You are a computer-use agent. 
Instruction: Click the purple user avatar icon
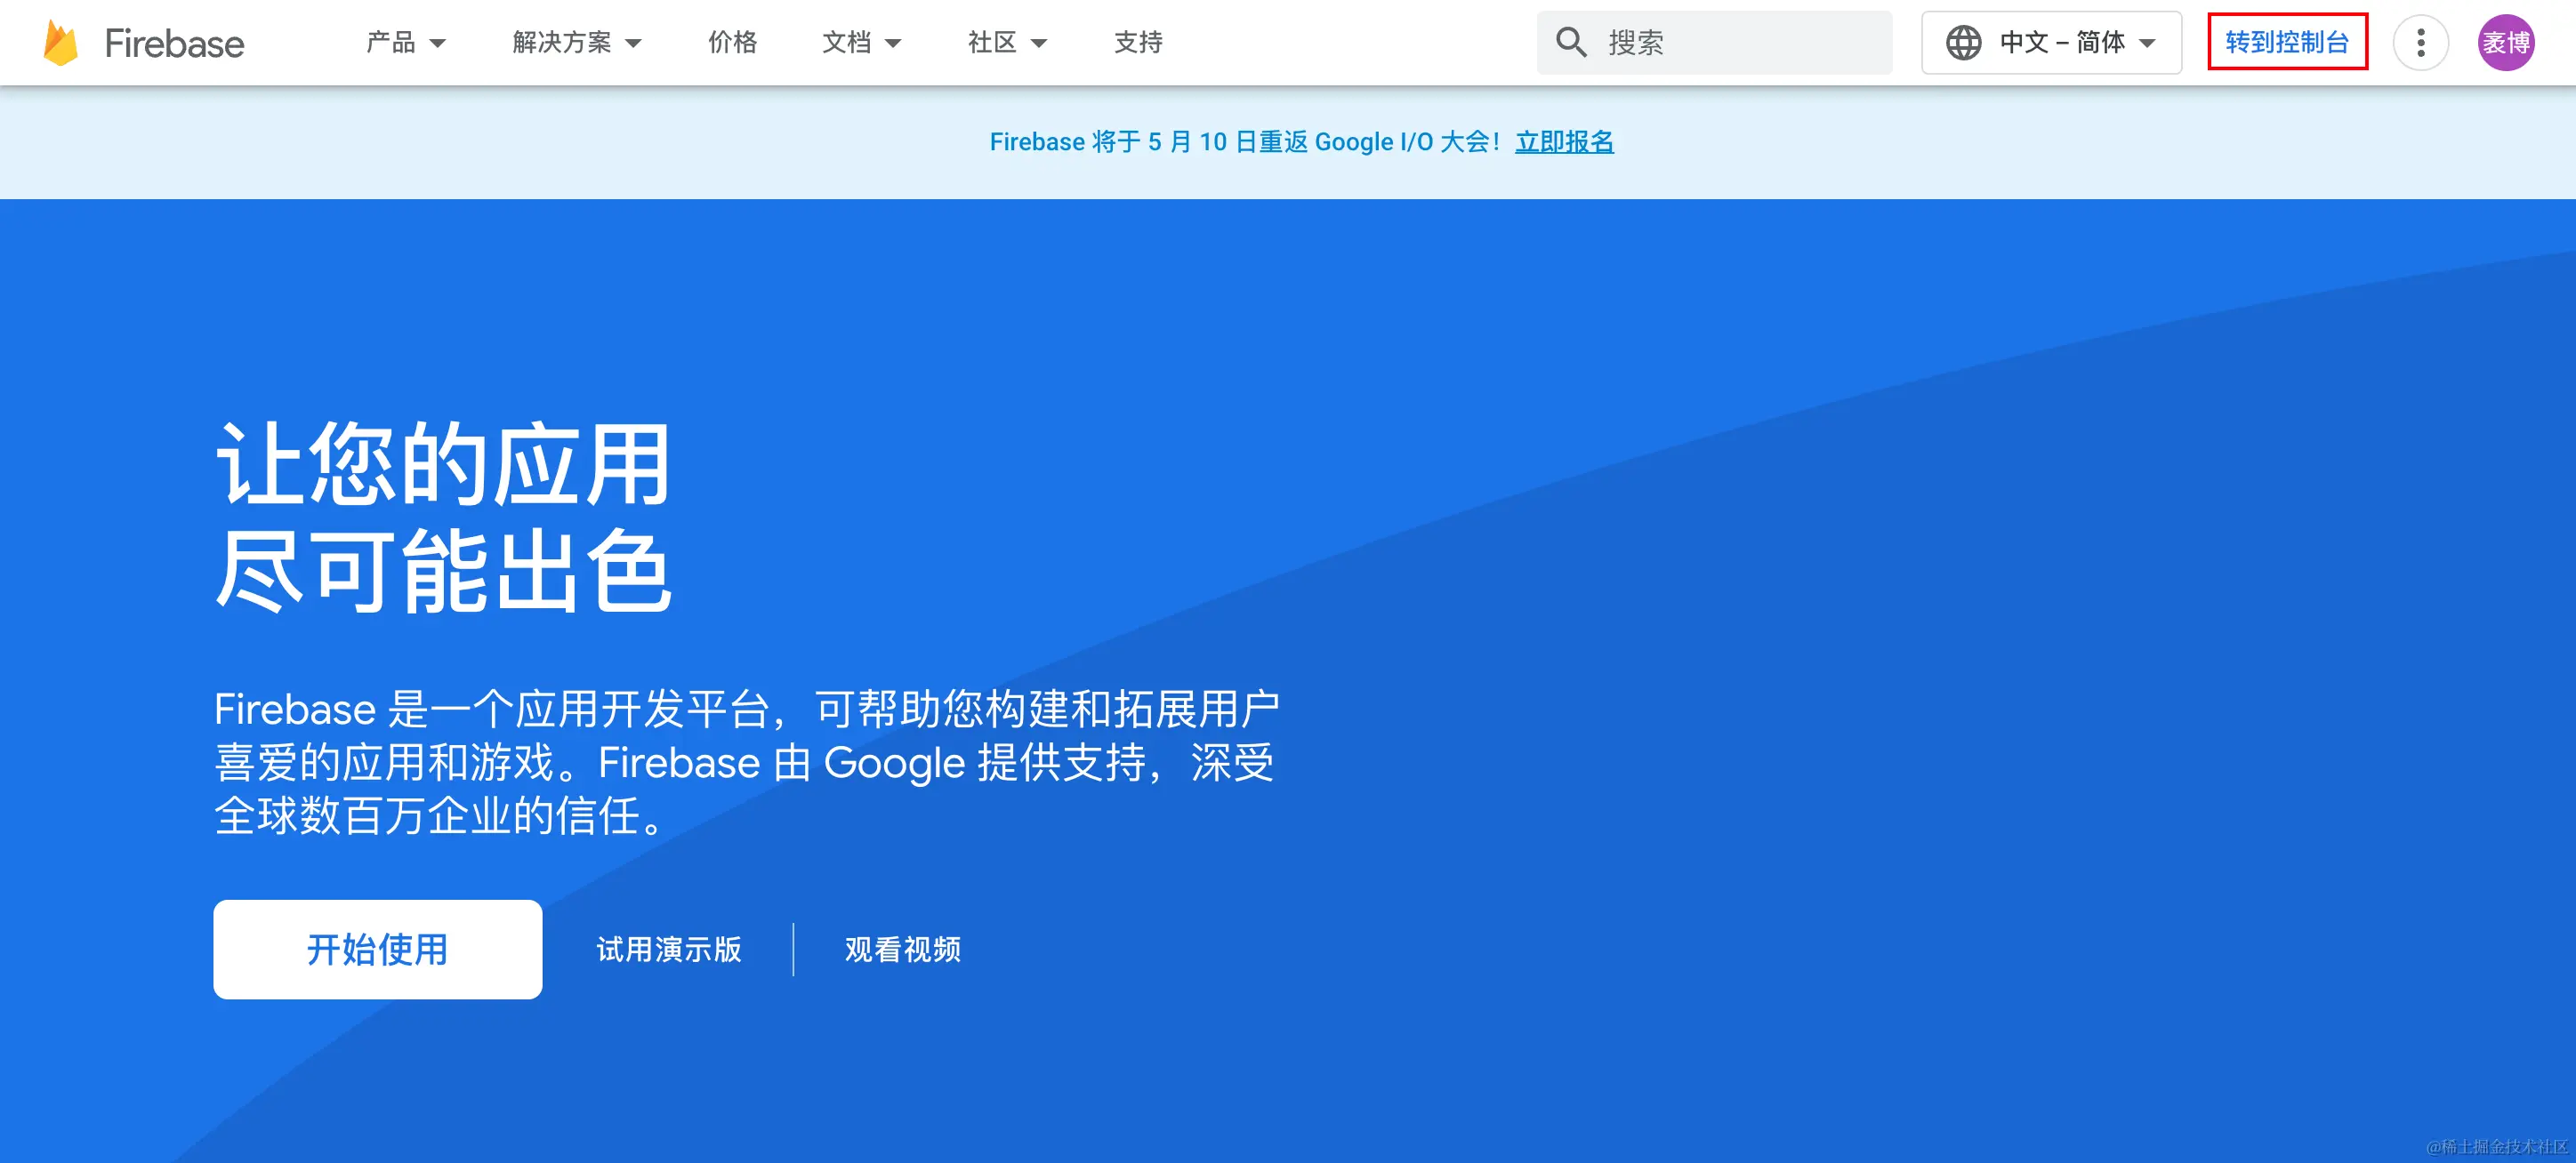(2505, 43)
